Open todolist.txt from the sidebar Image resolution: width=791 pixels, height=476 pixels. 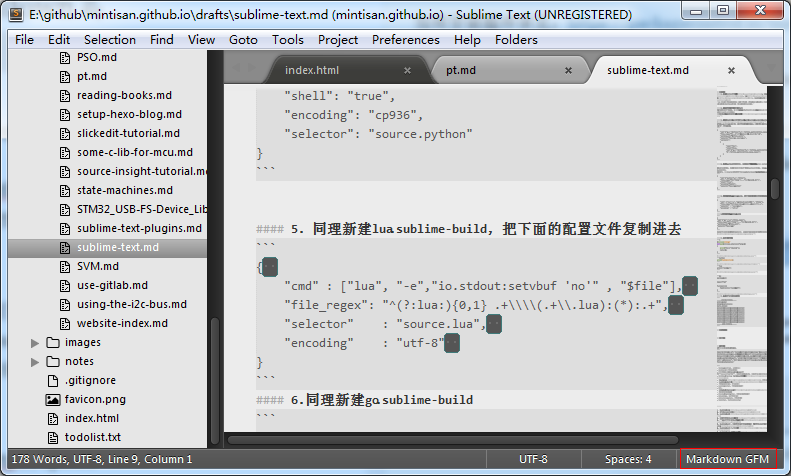click(x=93, y=438)
